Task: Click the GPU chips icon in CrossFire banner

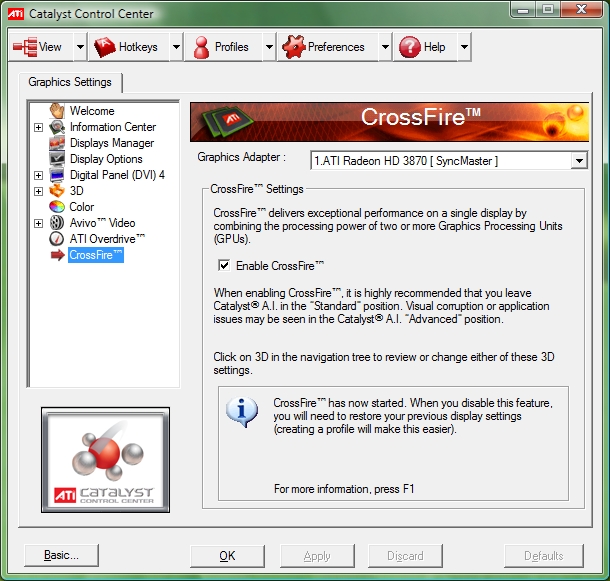Action: point(228,121)
